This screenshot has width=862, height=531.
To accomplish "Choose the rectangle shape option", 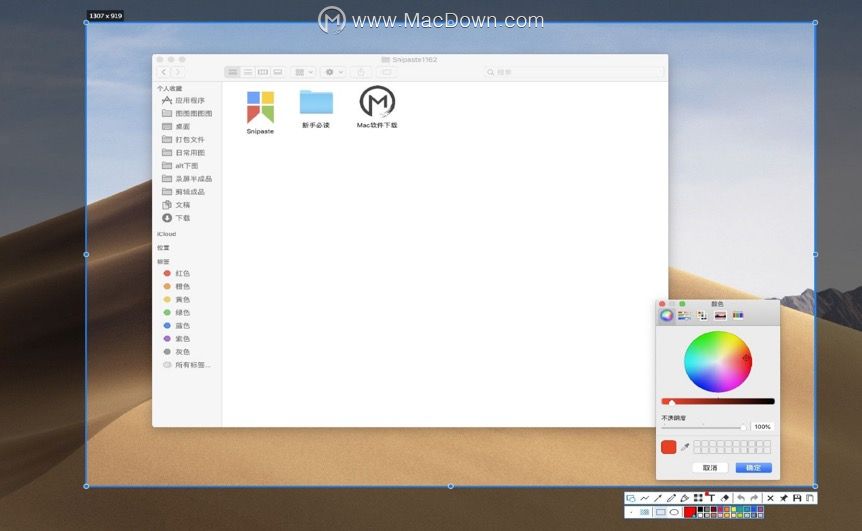I will point(661,512).
